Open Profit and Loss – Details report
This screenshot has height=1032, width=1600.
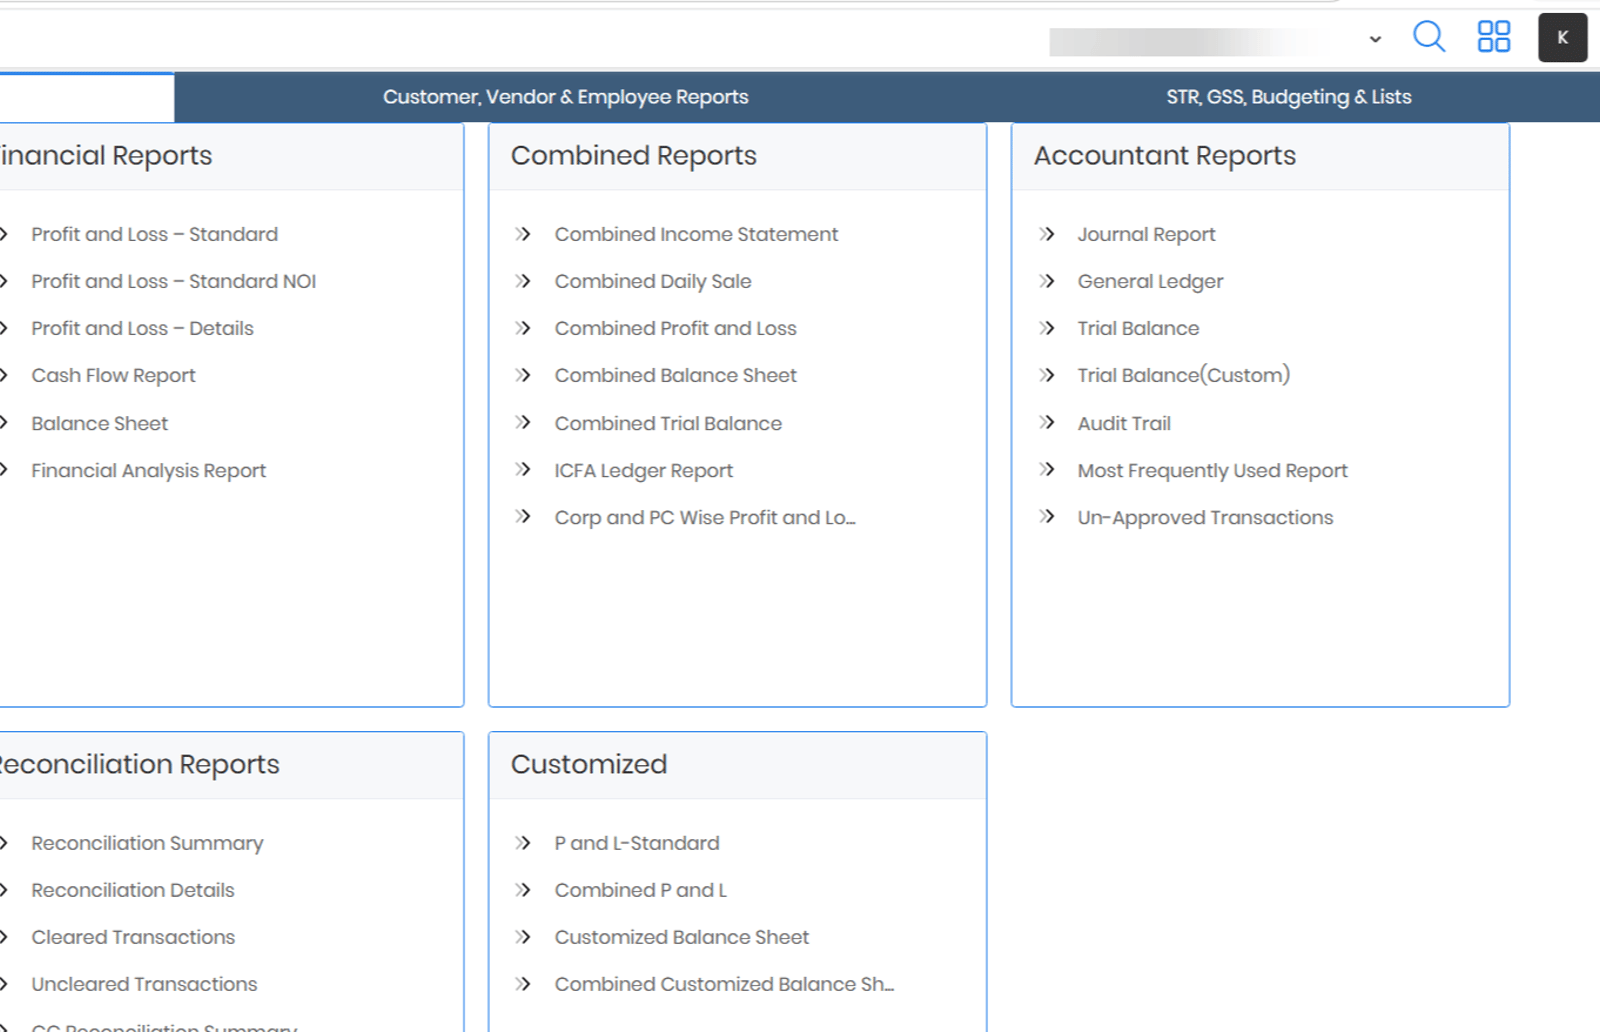coord(142,328)
